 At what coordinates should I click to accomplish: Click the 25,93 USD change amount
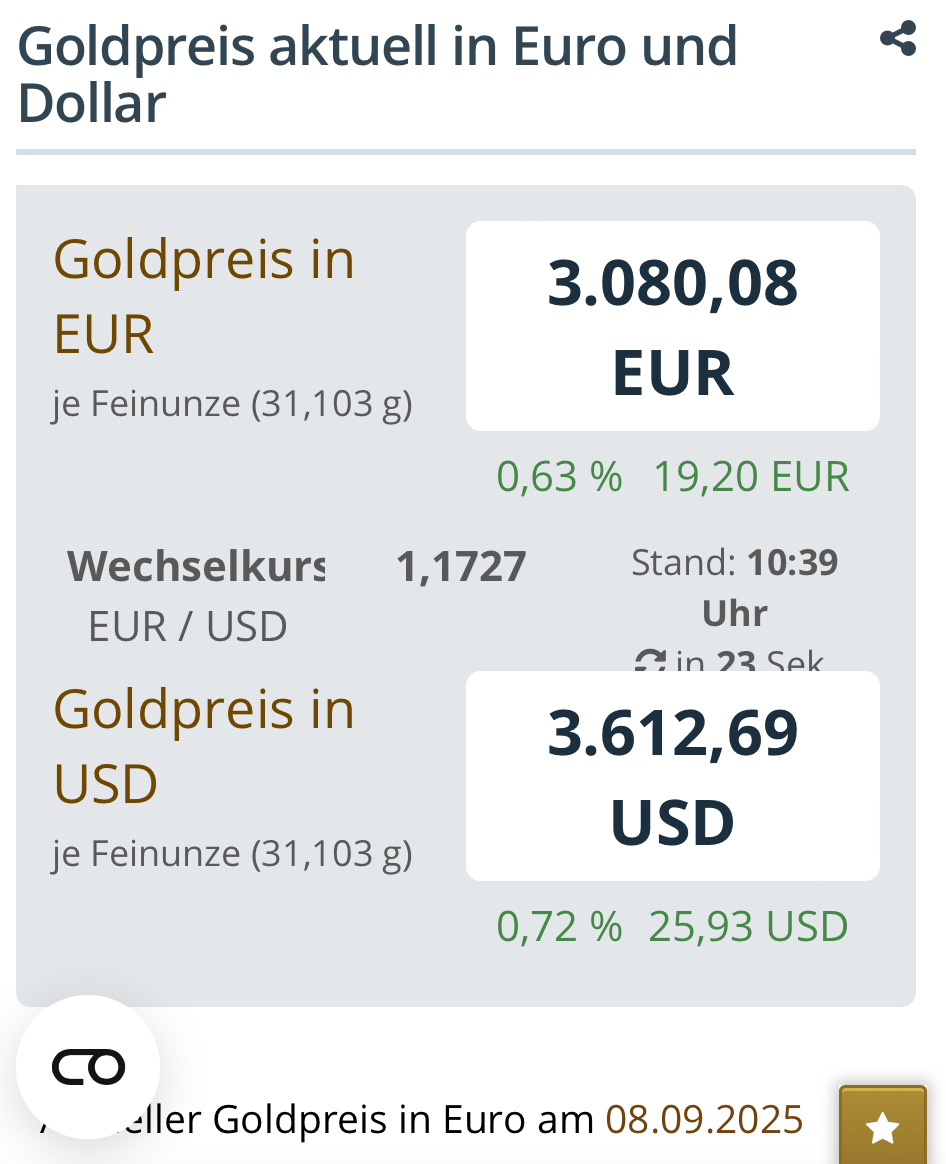(748, 927)
